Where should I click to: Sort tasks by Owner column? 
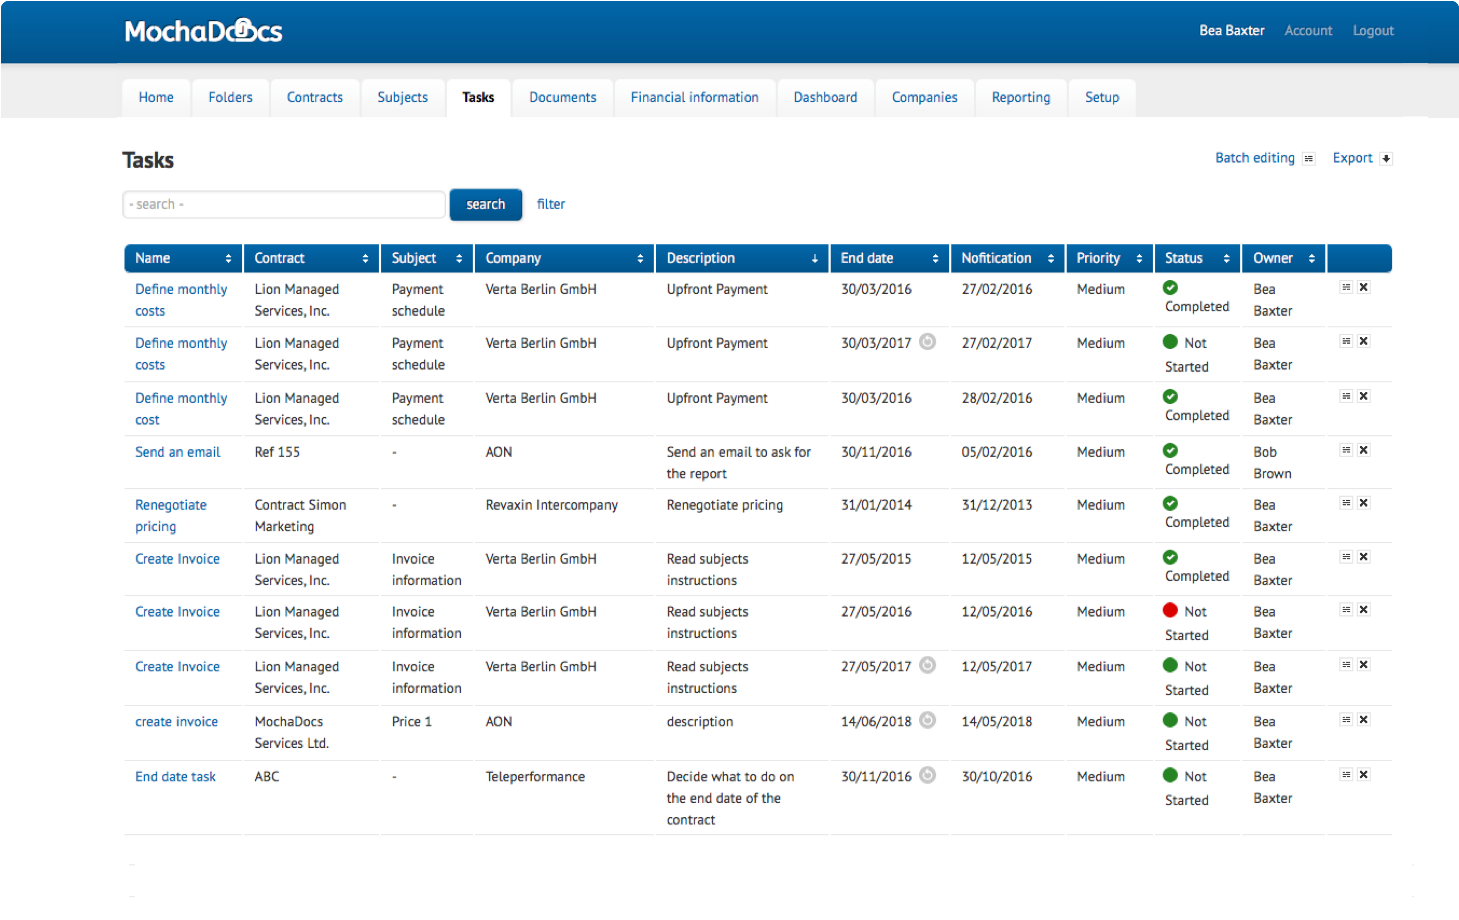[x=1311, y=259]
